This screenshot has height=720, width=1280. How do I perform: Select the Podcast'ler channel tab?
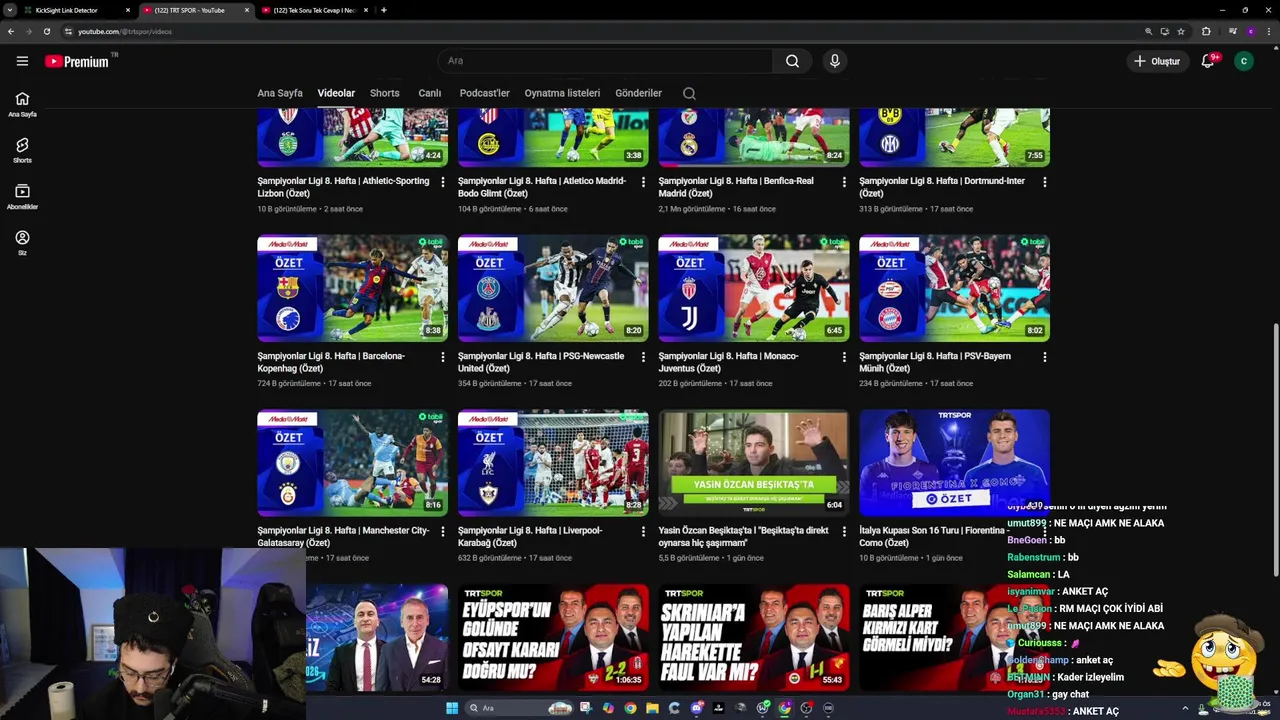click(485, 93)
